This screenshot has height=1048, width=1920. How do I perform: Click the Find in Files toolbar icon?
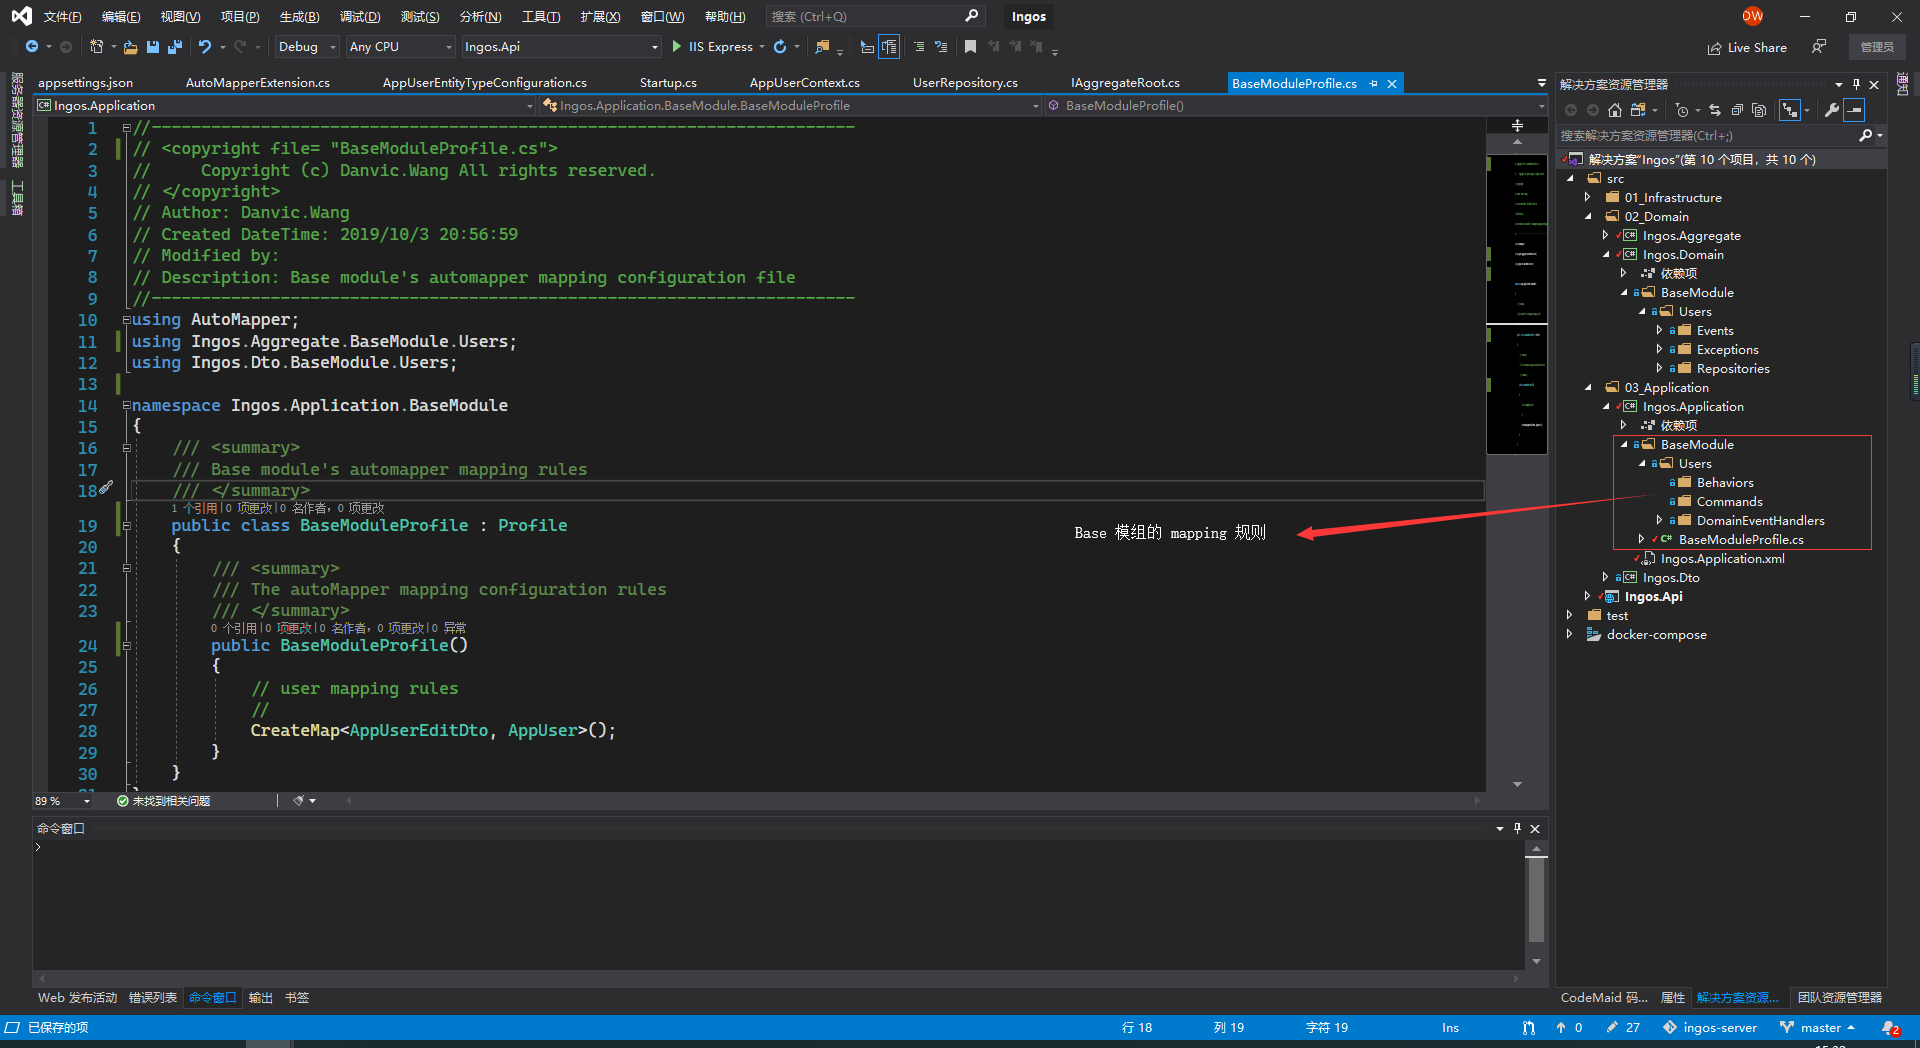(x=822, y=47)
